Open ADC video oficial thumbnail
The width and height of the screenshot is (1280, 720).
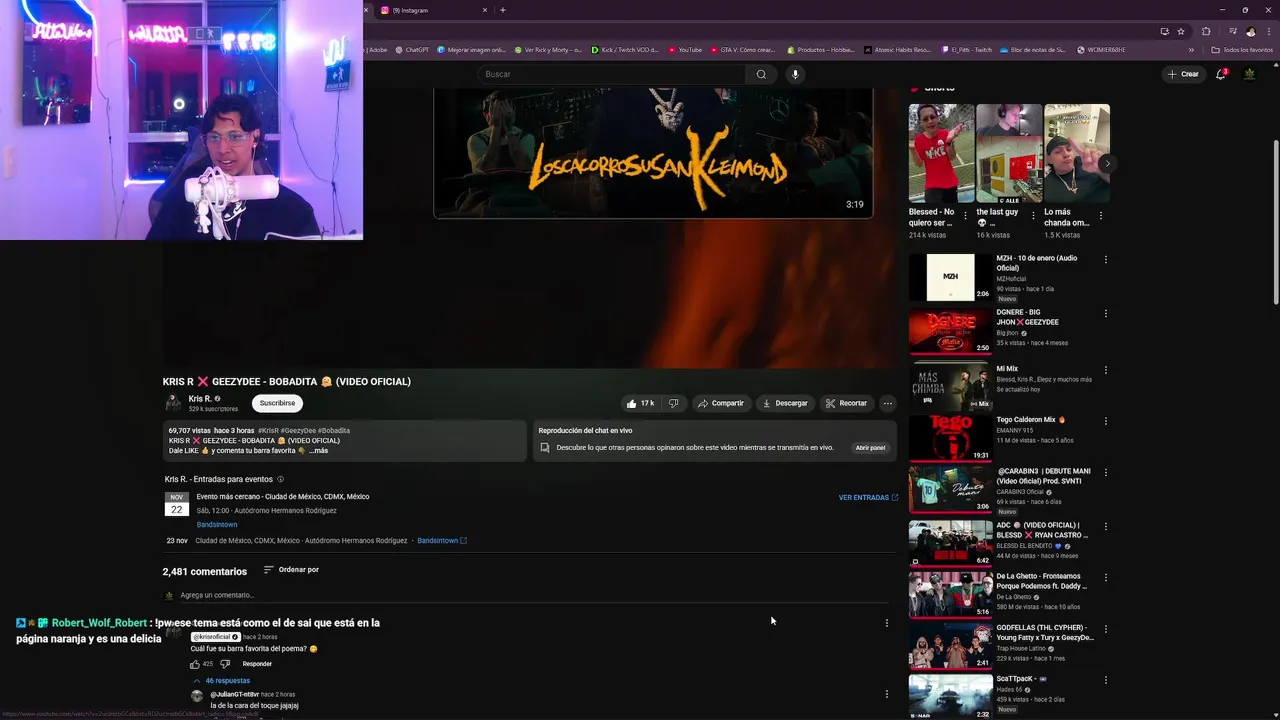tap(950, 543)
